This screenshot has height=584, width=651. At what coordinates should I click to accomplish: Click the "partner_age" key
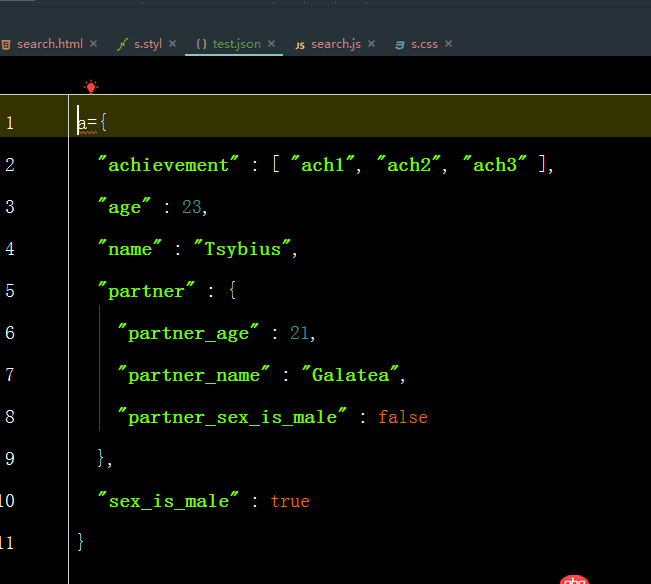188,333
